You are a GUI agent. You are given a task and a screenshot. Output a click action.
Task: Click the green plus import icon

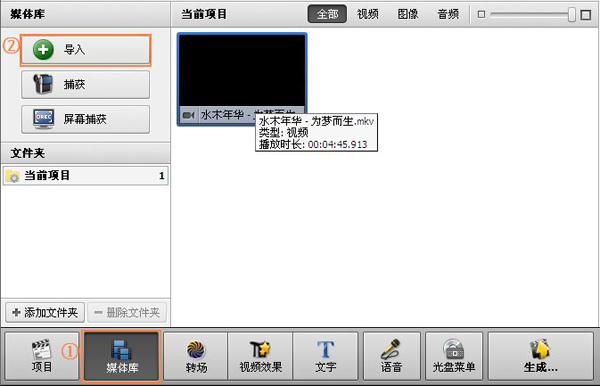click(x=43, y=50)
